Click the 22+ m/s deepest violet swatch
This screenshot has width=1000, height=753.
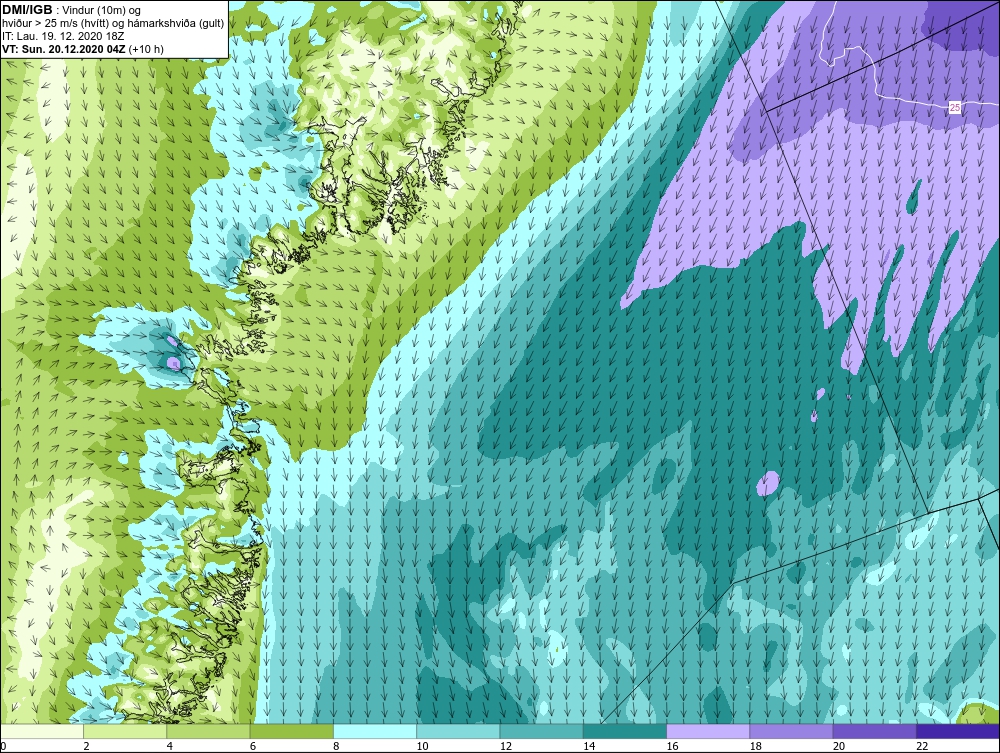(x=958, y=731)
